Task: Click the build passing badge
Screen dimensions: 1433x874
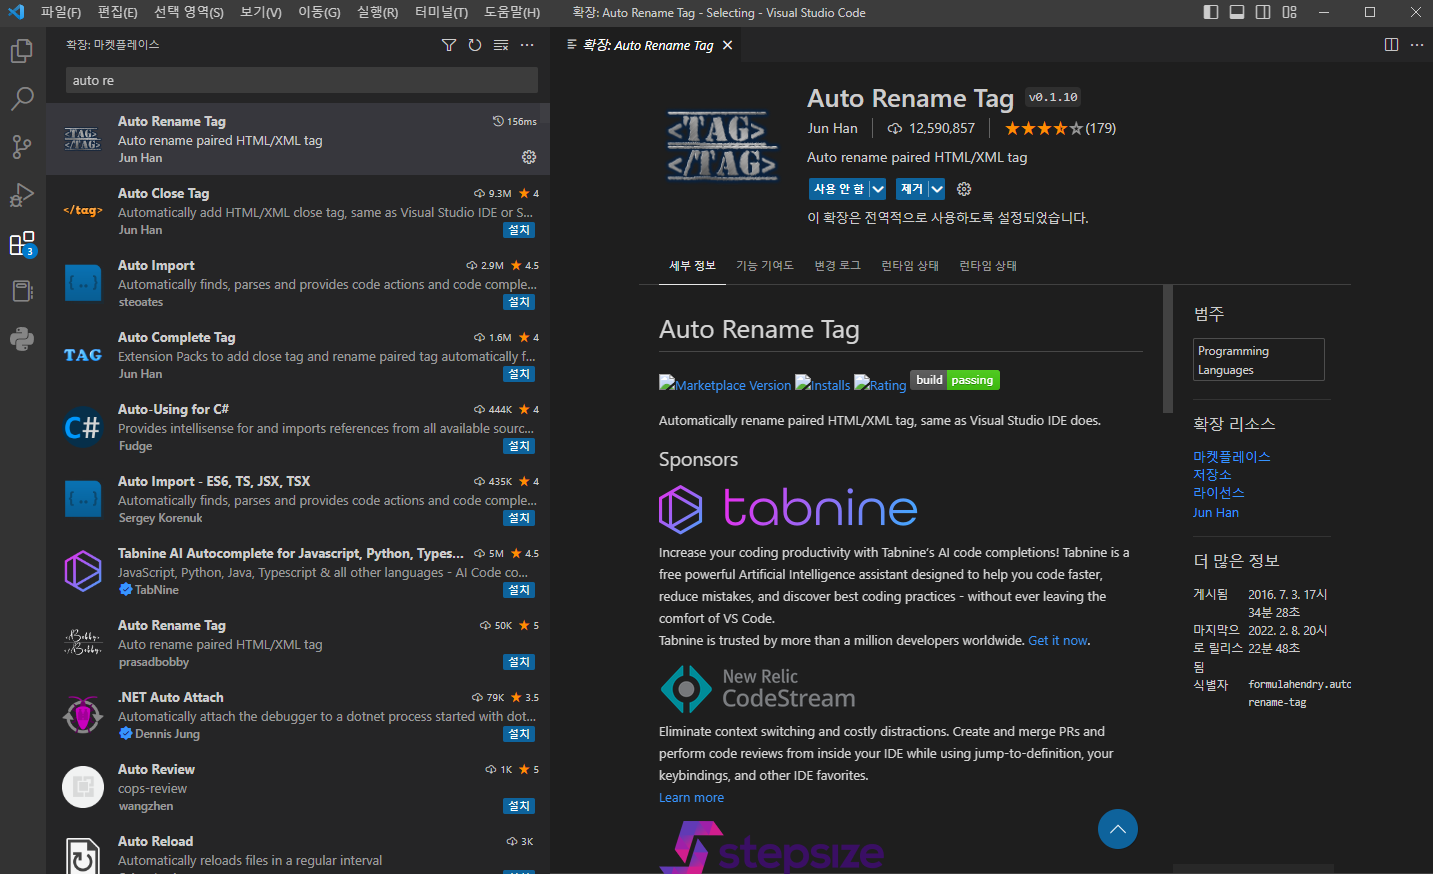Action: pyautogui.click(x=955, y=380)
